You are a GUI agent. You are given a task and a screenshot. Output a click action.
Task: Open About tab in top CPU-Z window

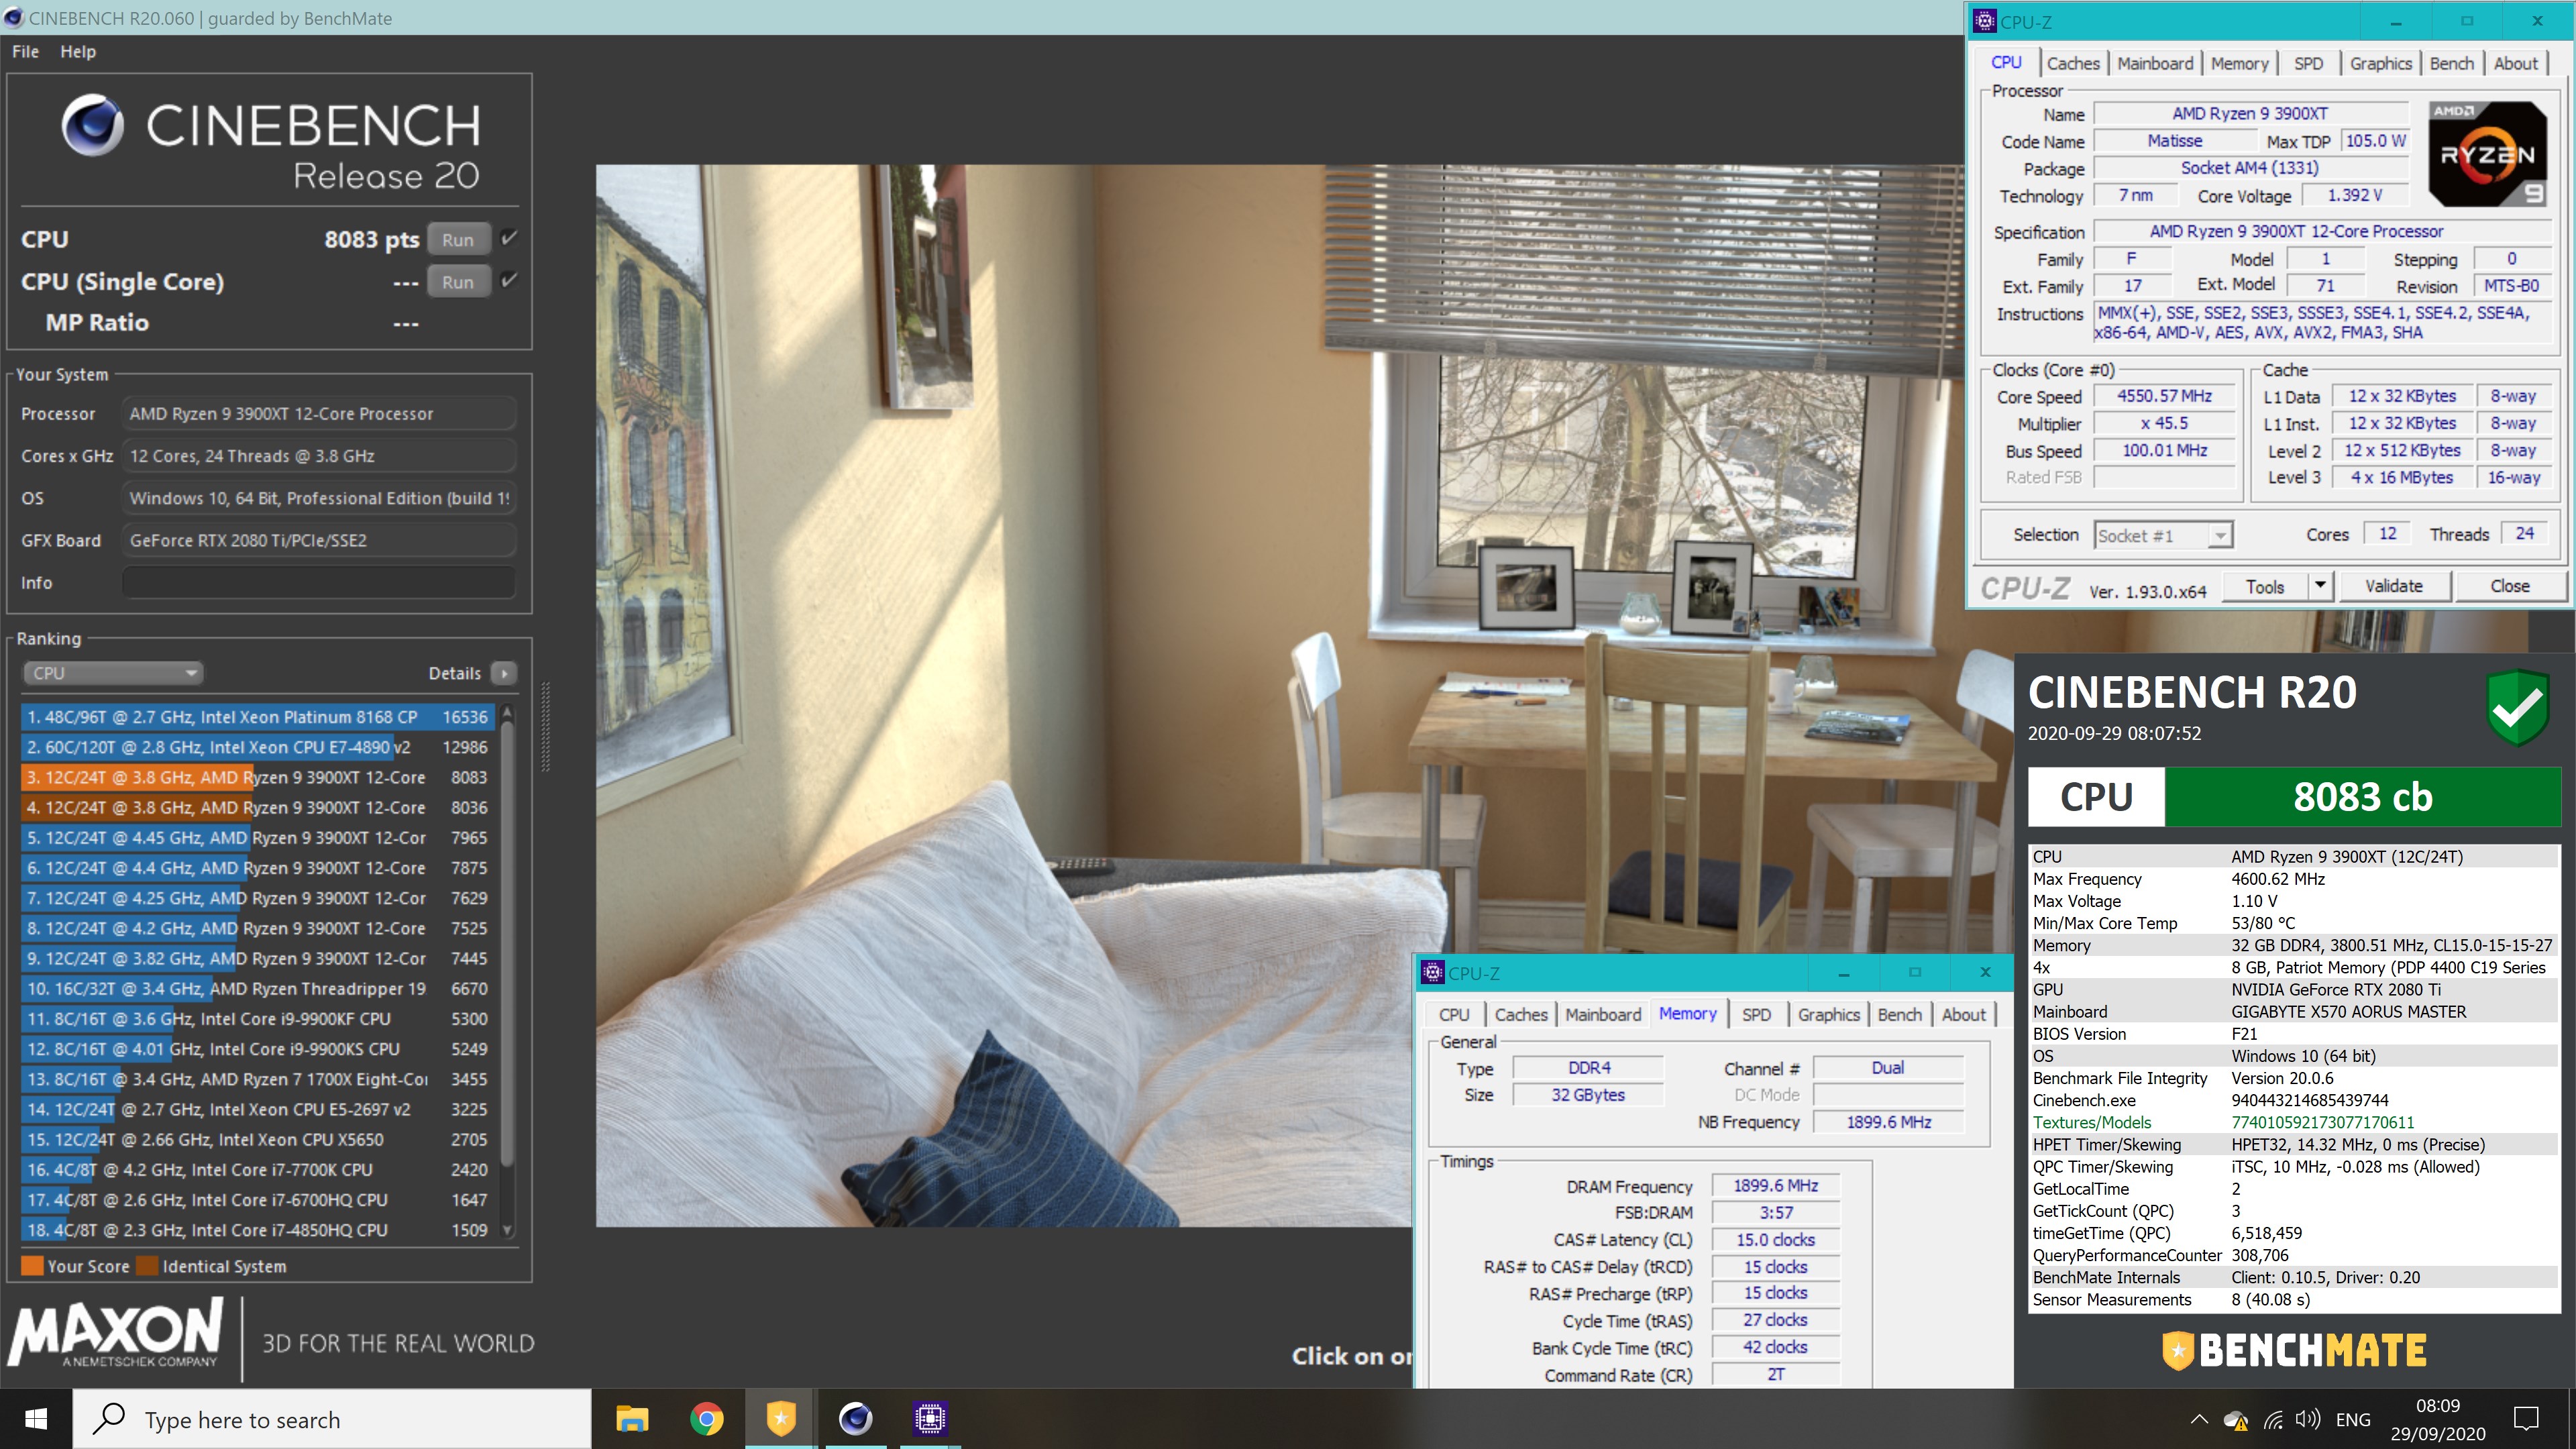tap(2515, 63)
